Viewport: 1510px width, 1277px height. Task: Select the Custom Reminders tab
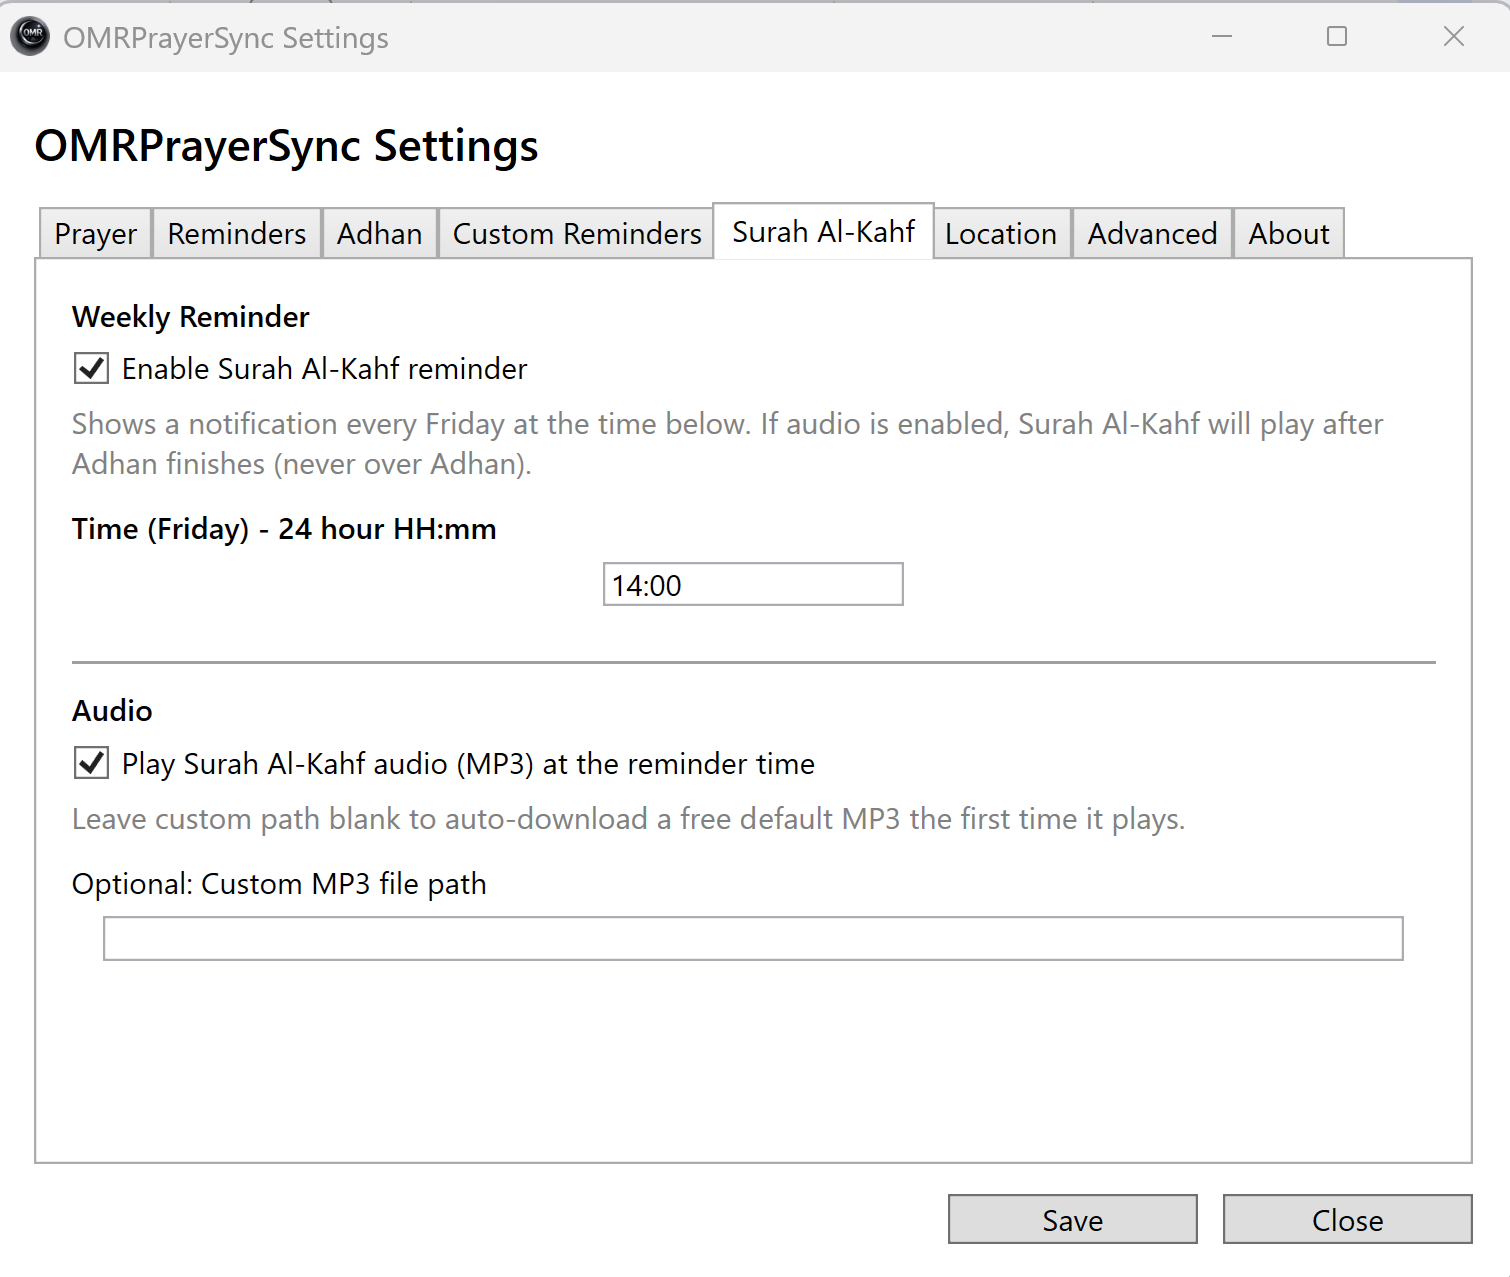pos(577,233)
